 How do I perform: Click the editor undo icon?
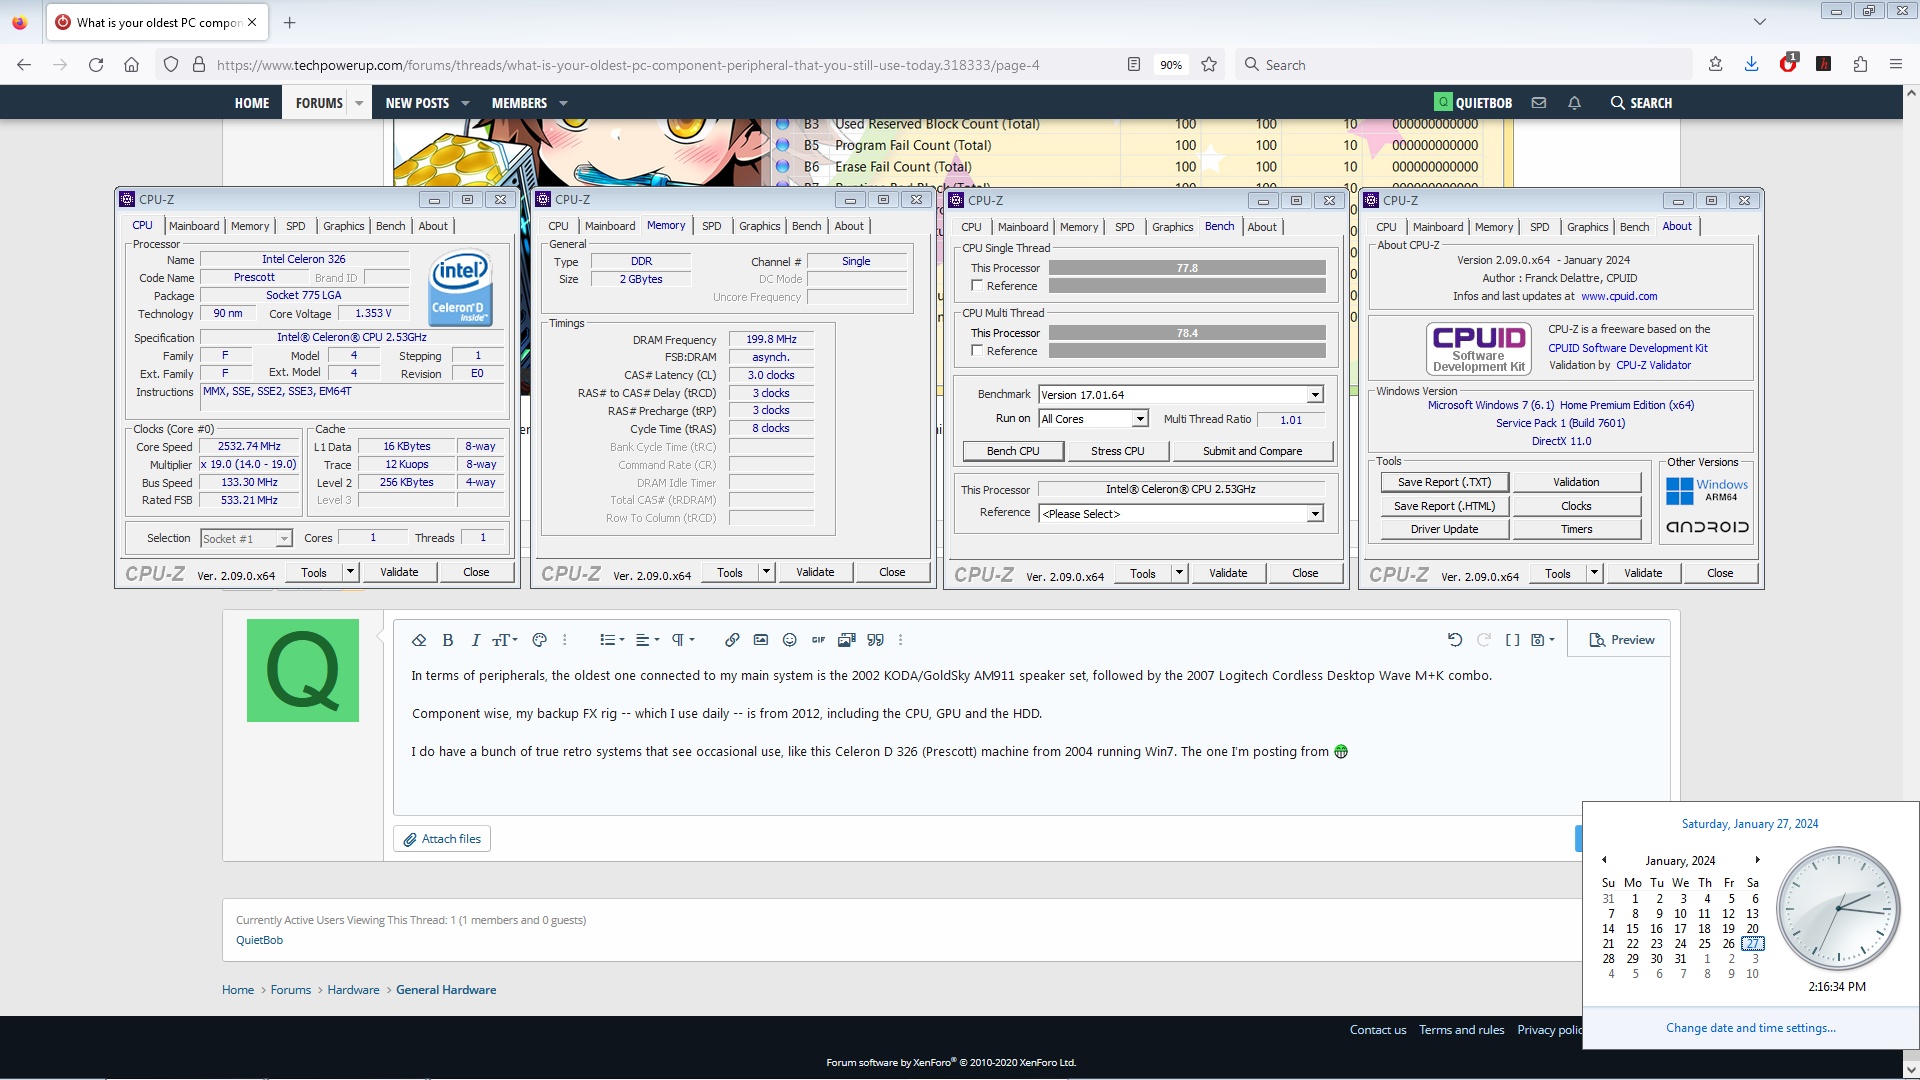(x=1455, y=640)
